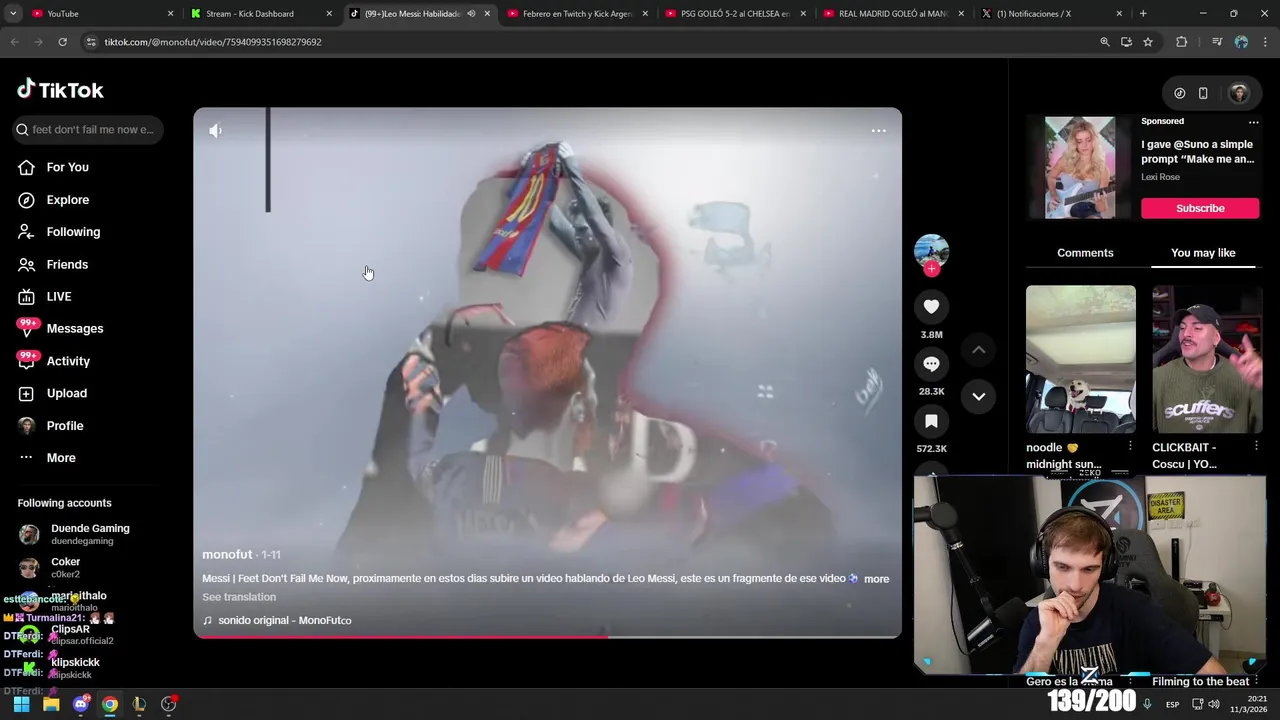This screenshot has height=720, width=1280.
Task: Open the noodle midnight sun video thumbnail
Action: point(1081,359)
